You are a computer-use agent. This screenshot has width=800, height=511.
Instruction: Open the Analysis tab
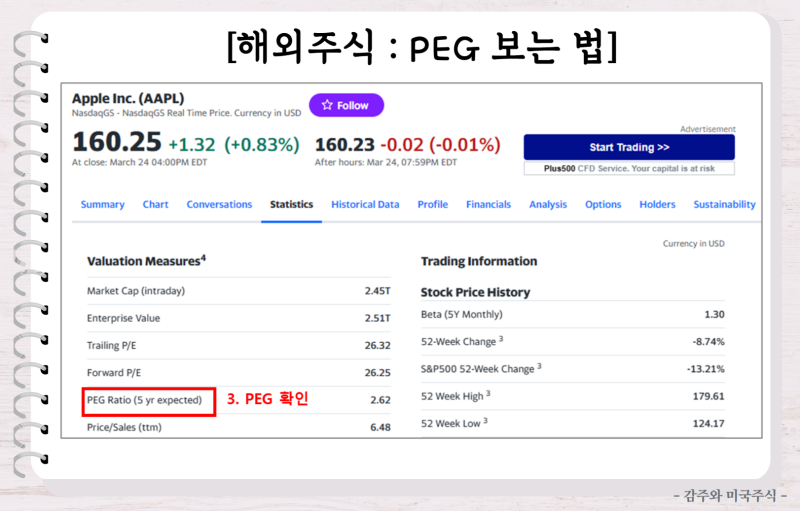coord(548,205)
